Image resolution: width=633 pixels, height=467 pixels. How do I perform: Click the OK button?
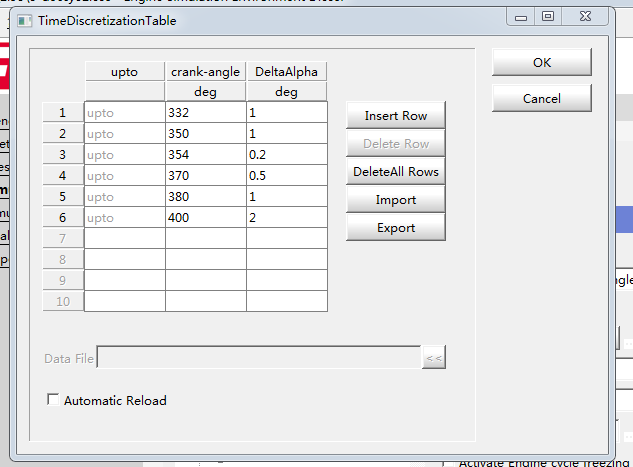[541, 62]
